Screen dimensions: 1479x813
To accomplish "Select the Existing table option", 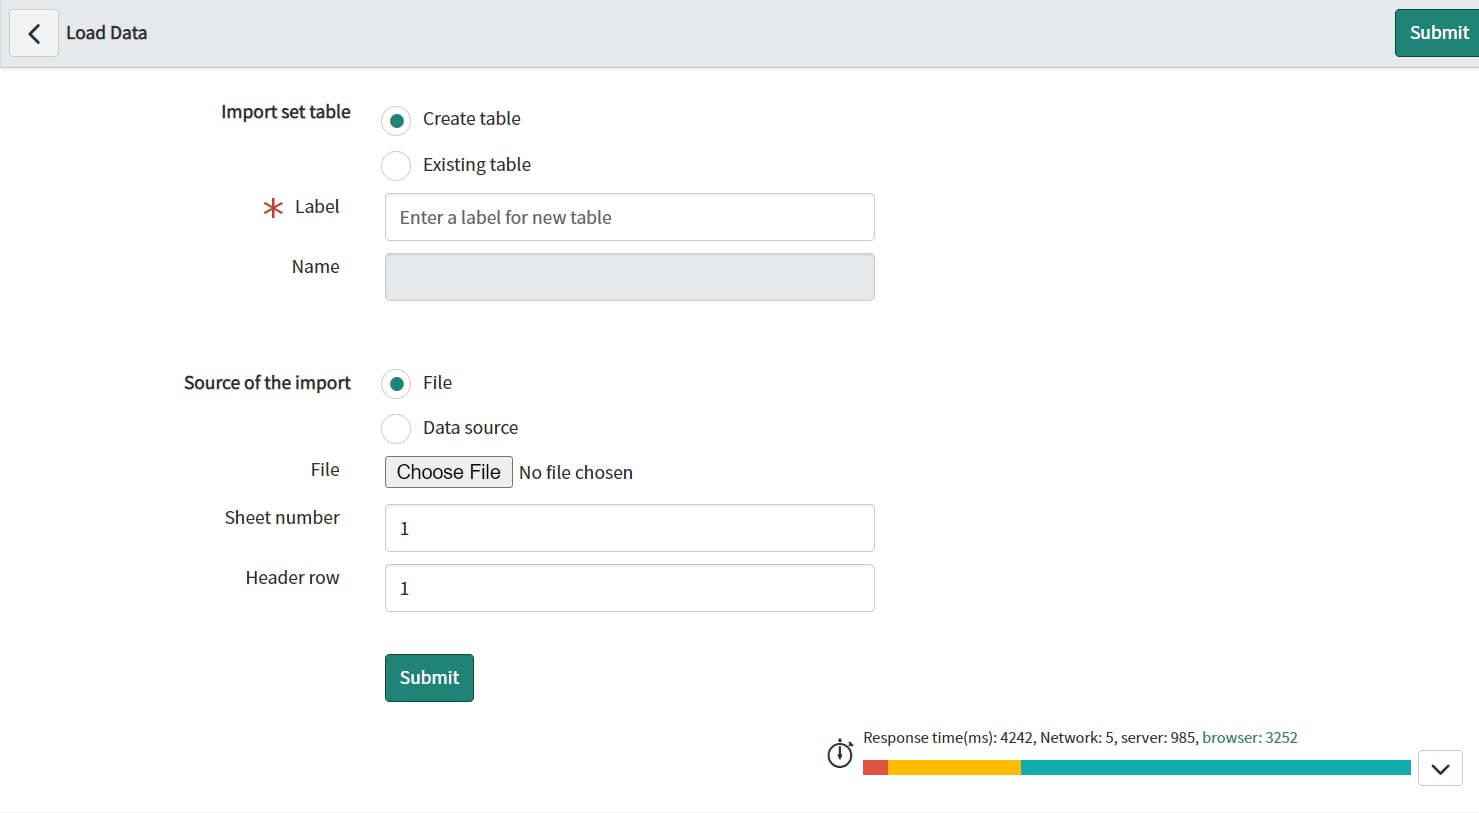I will click(396, 165).
